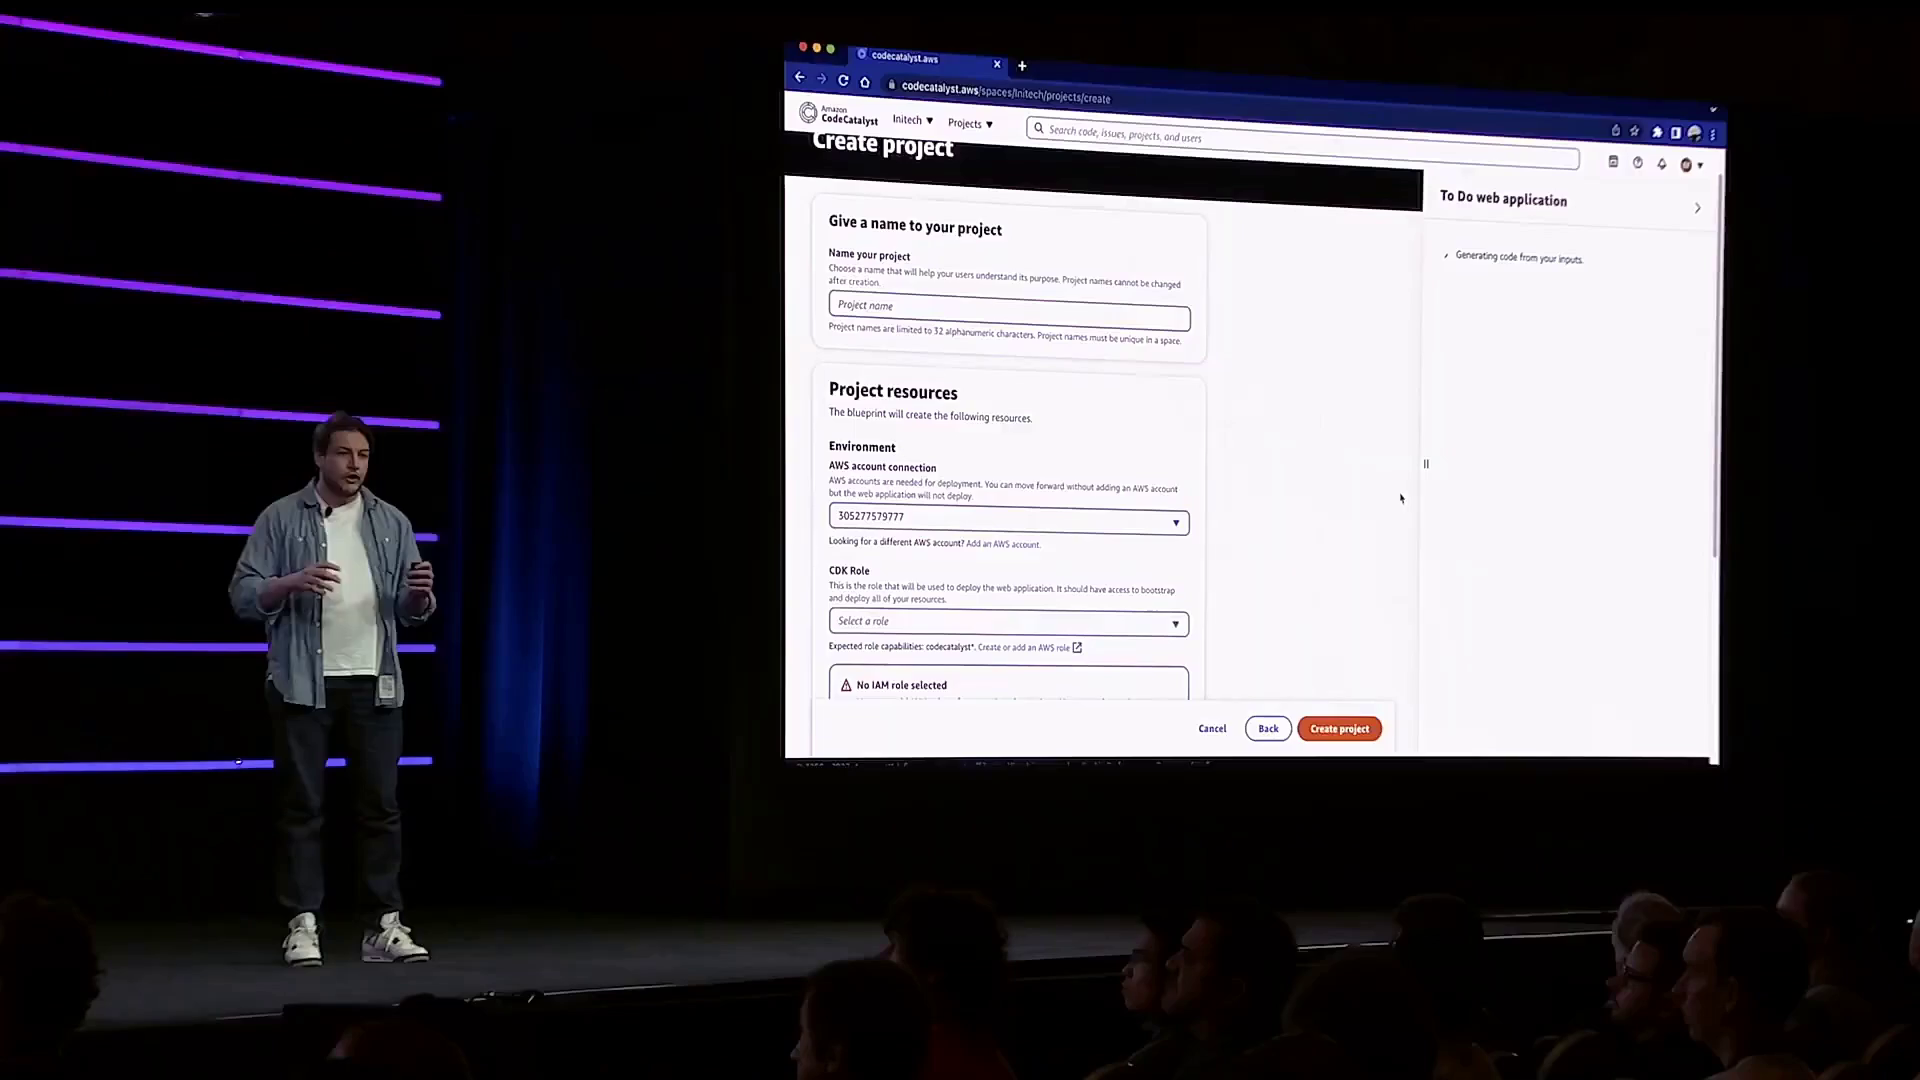Click the Back button

[1268, 729]
